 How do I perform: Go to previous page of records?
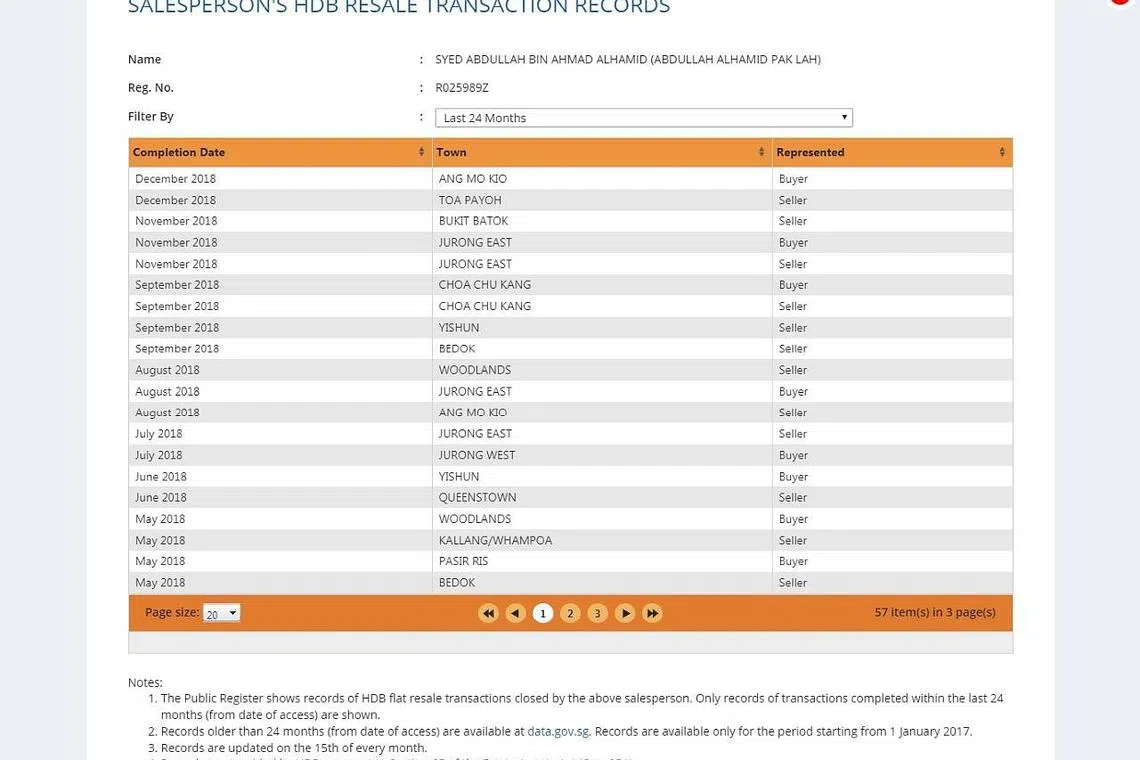click(x=515, y=613)
